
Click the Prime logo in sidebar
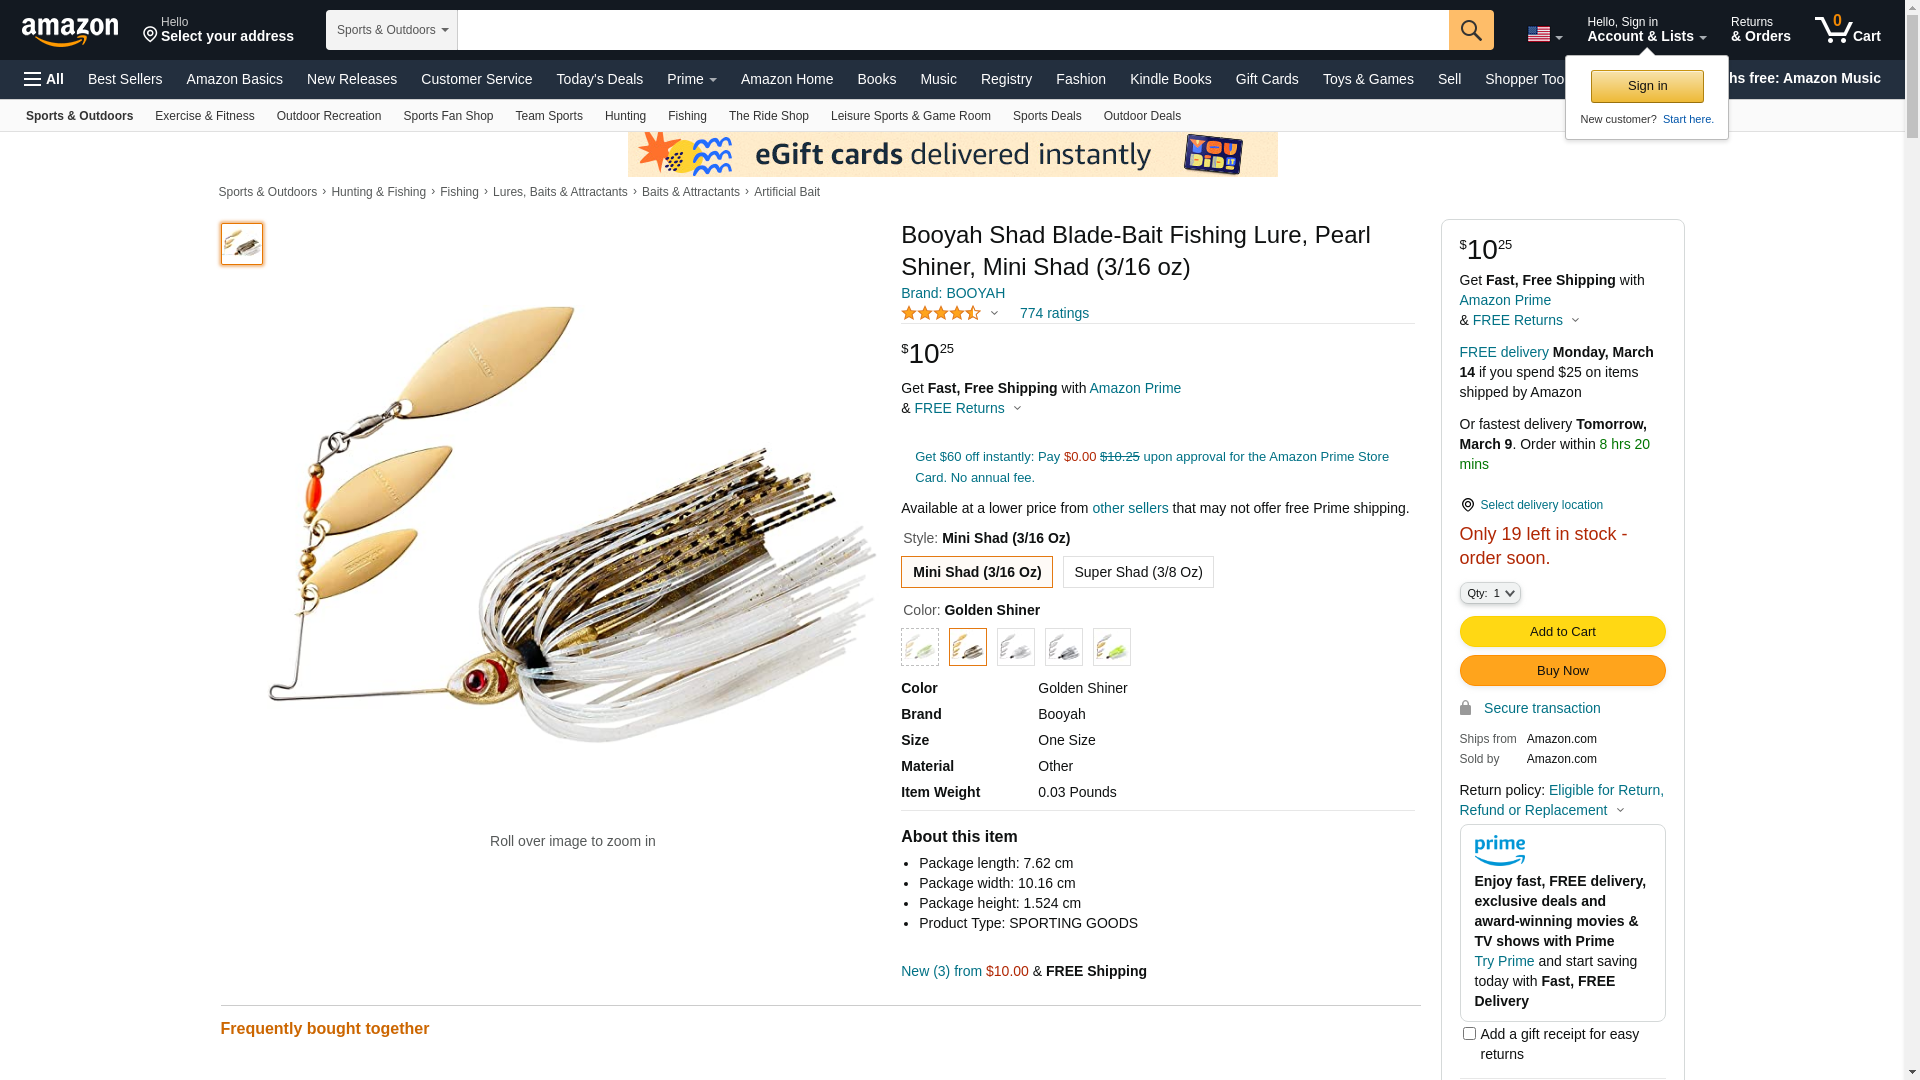tap(1500, 851)
